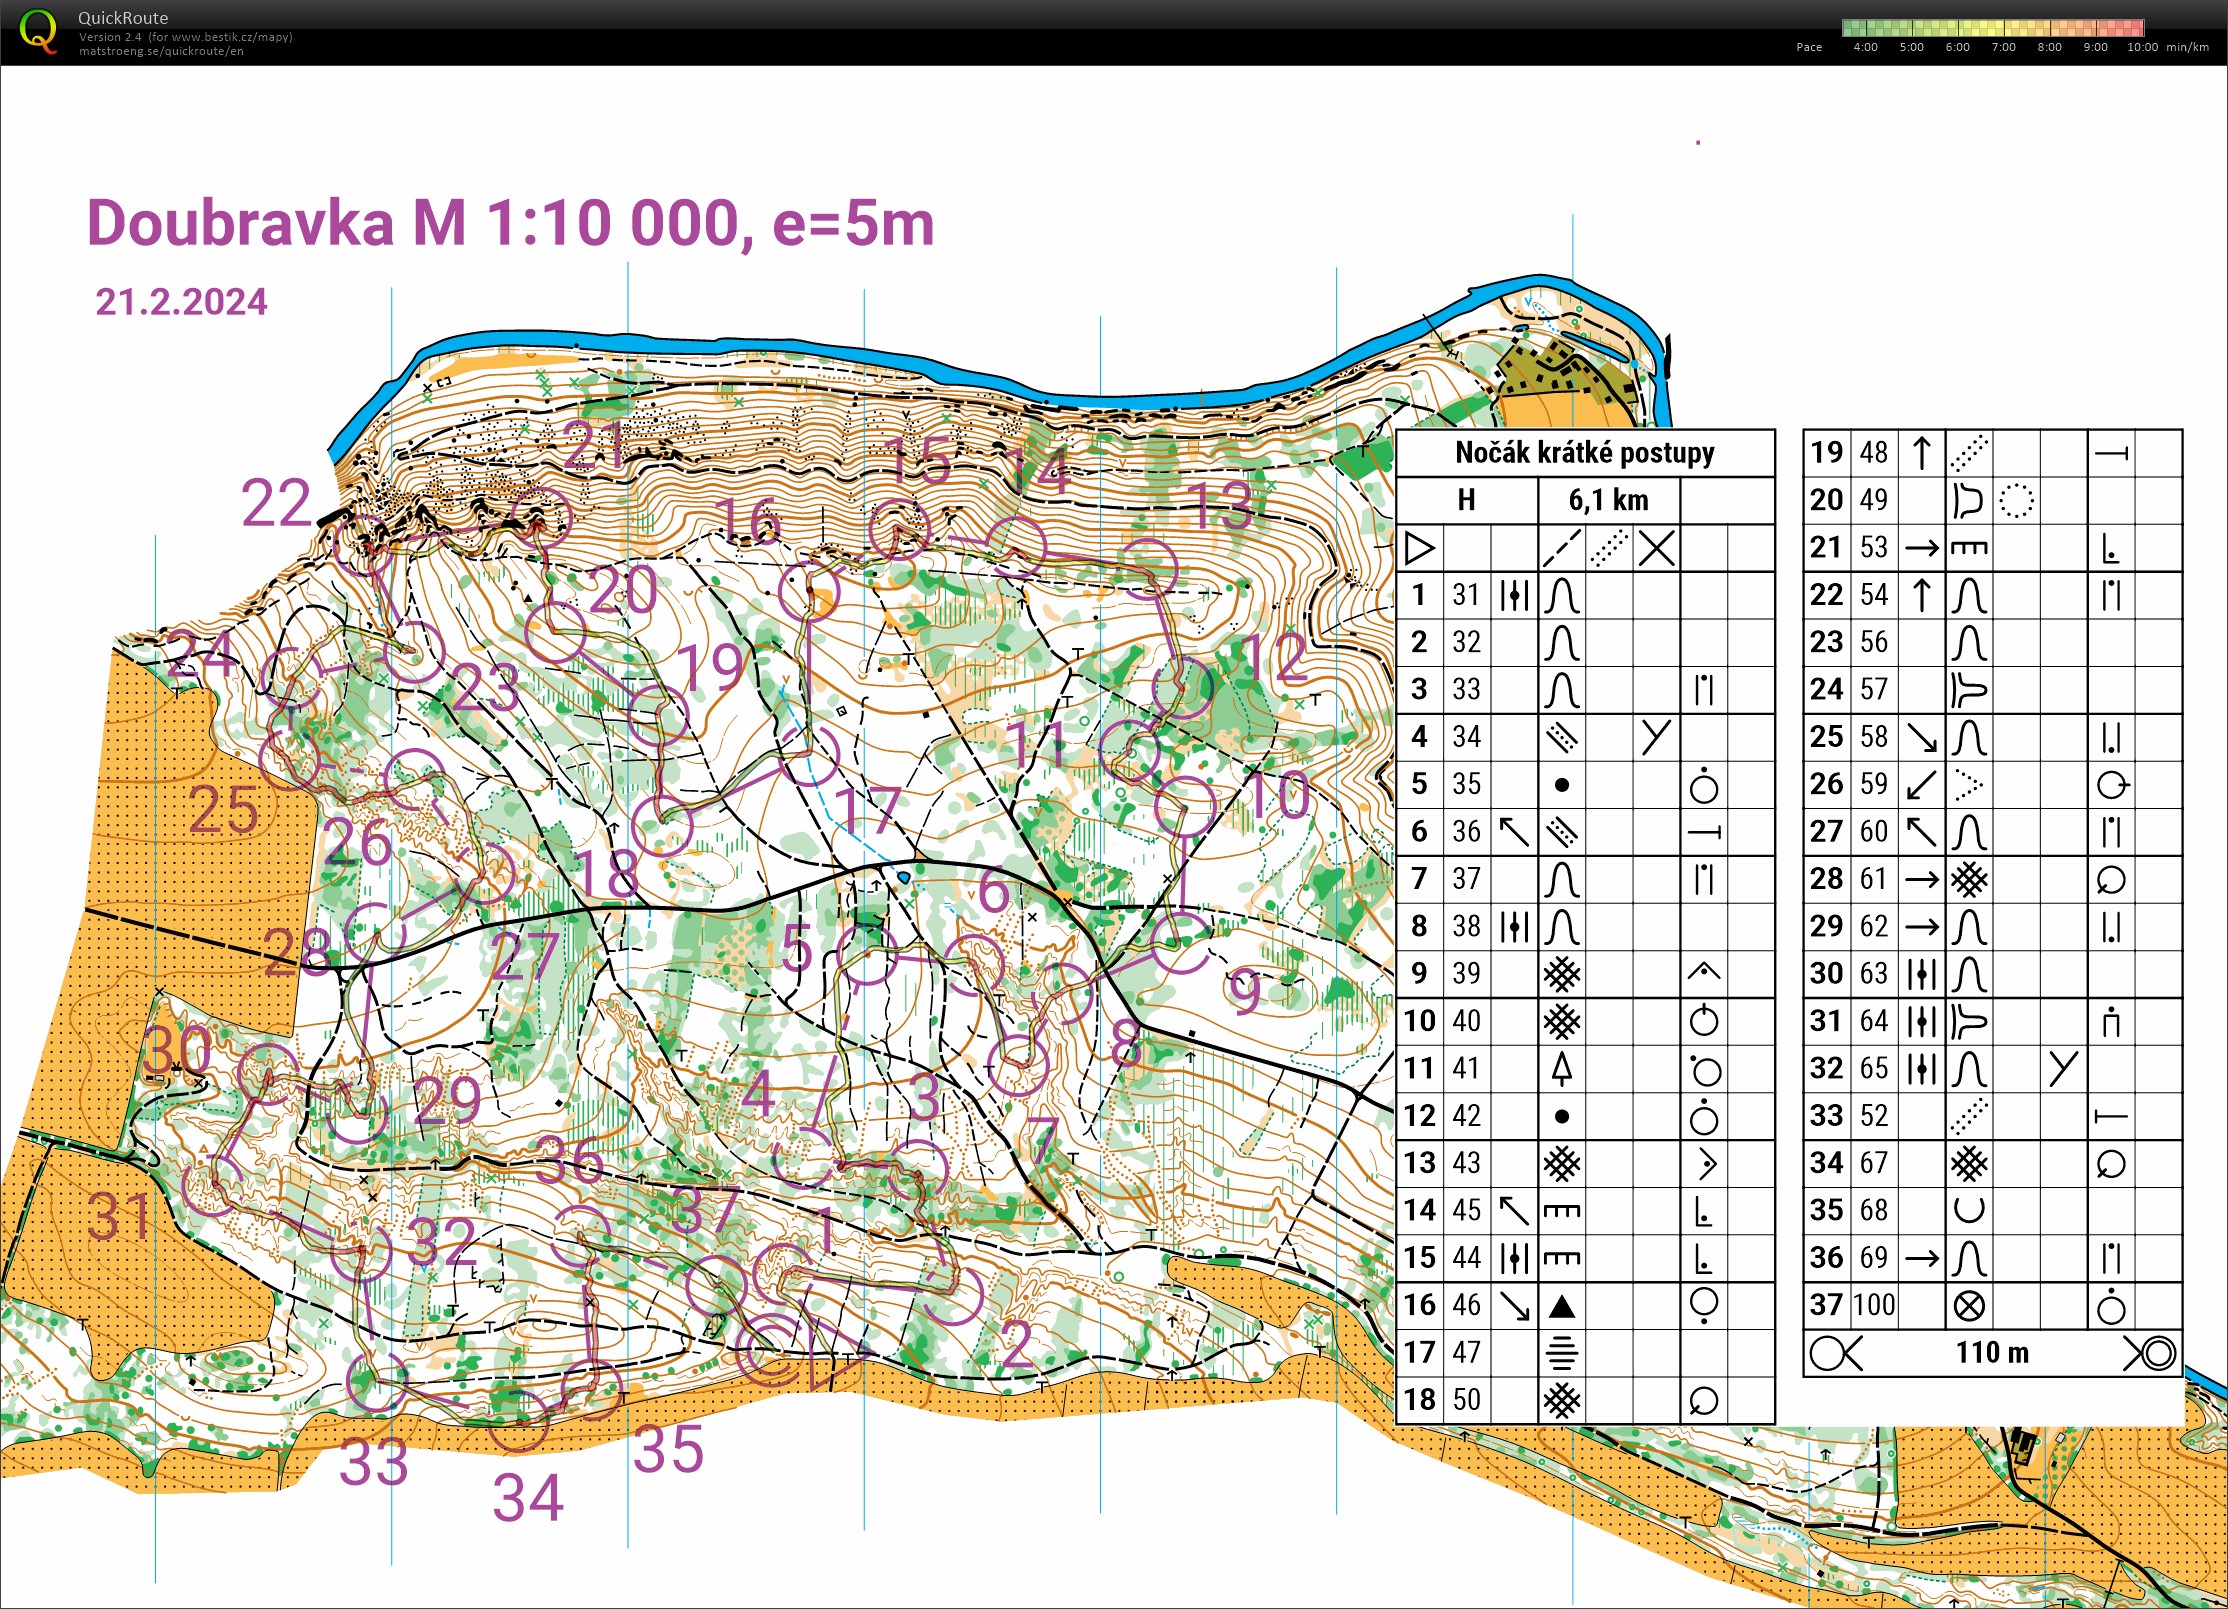The height and width of the screenshot is (1609, 2228).
Task: Click the depression U symbol in row 35
Action: [1969, 1210]
